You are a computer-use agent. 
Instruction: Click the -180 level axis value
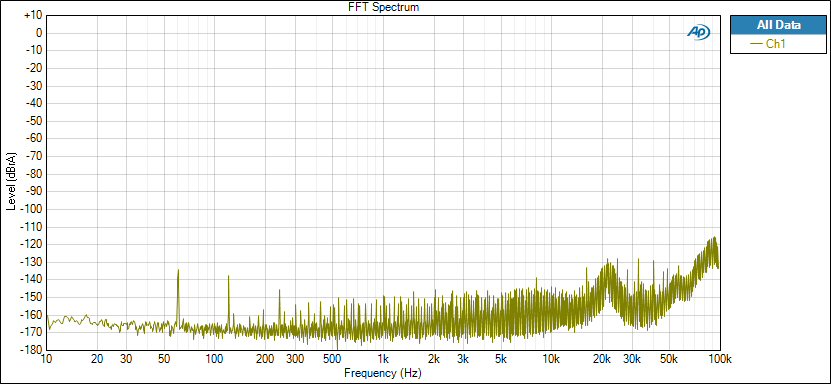point(32,350)
